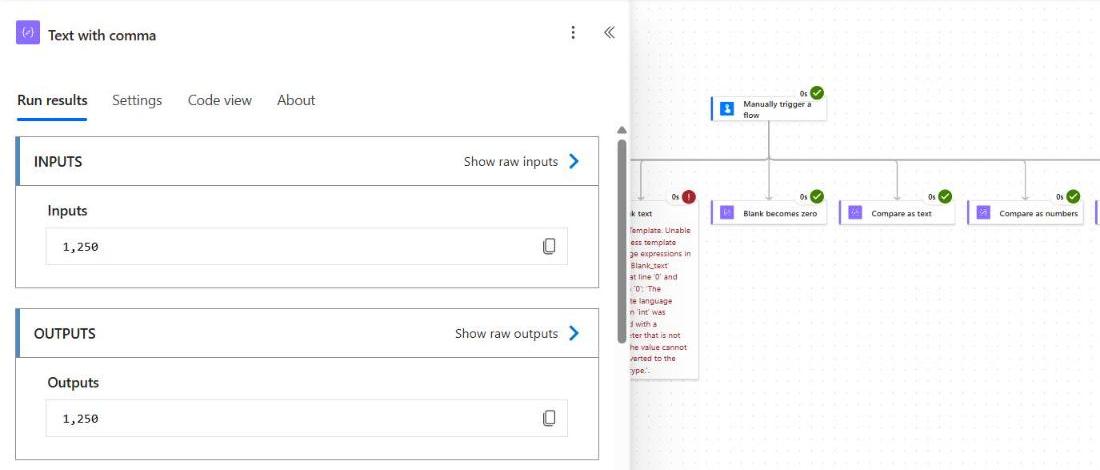Click the scrollbar up arrow
Viewport: 1100px width, 470px height.
tap(622, 130)
